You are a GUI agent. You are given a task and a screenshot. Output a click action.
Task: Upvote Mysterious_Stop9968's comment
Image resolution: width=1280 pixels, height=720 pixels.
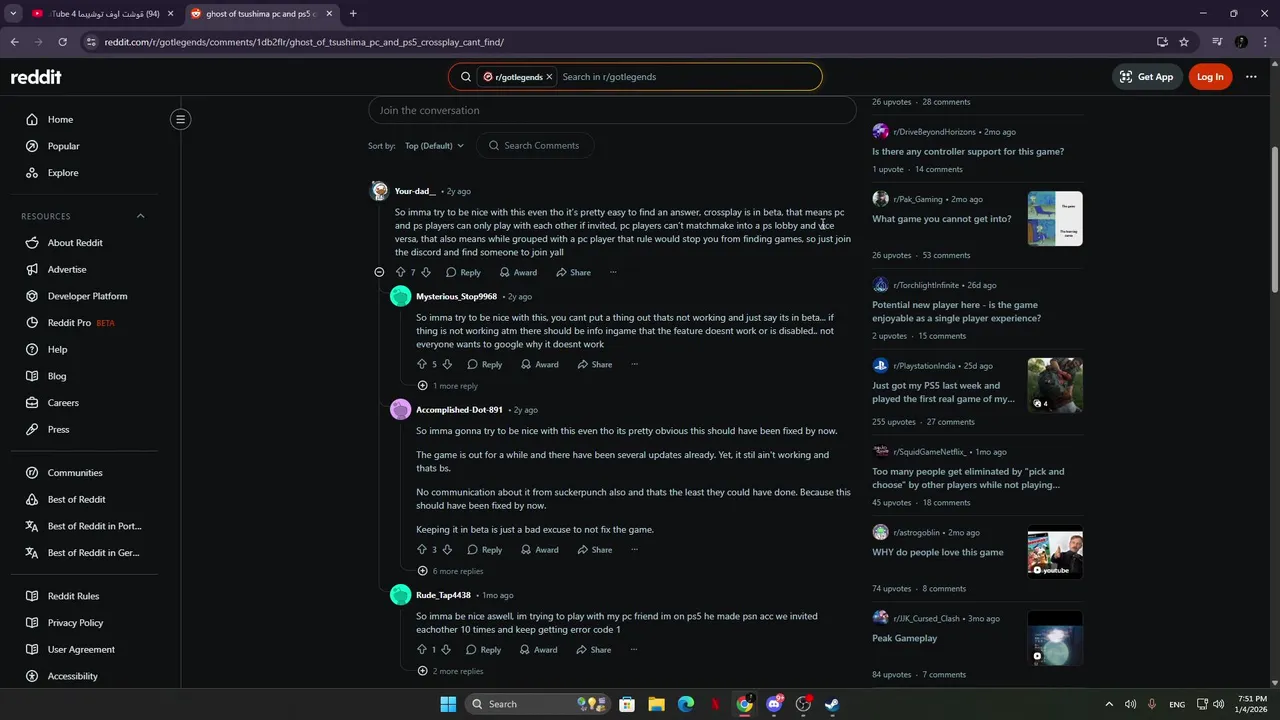[421, 364]
